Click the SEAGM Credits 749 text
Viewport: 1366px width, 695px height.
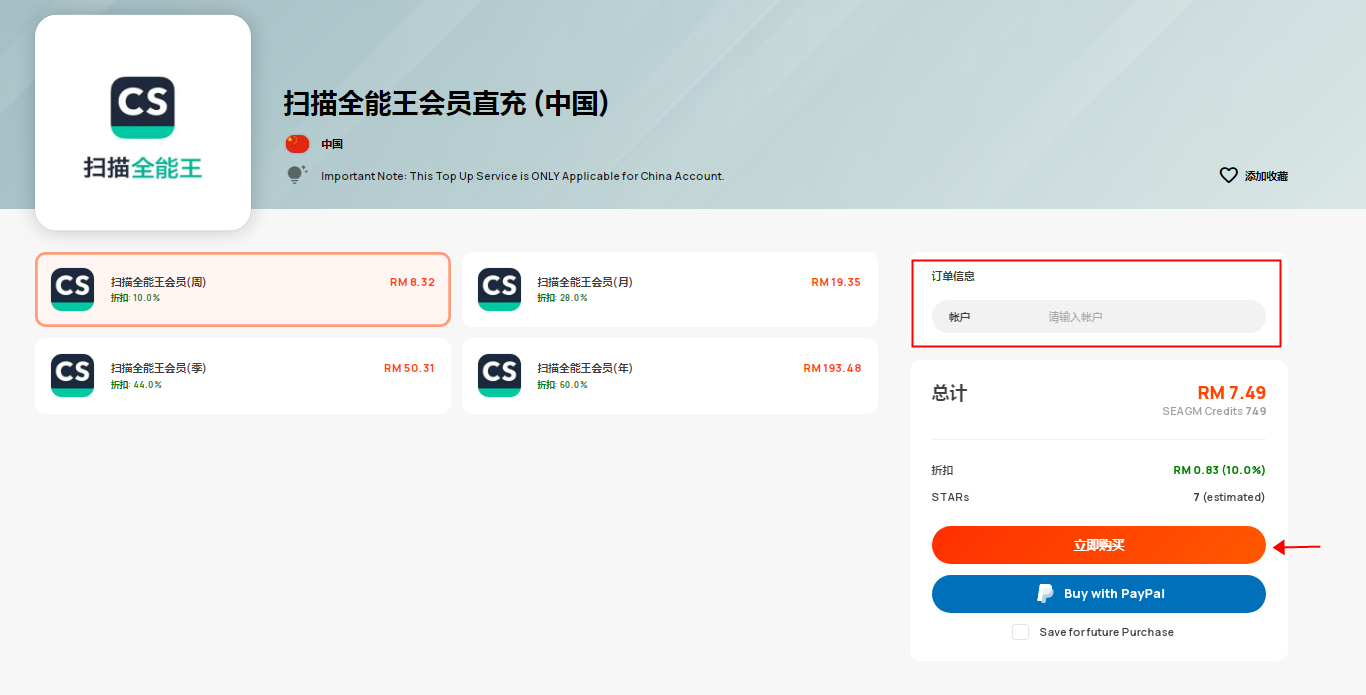coord(1214,411)
